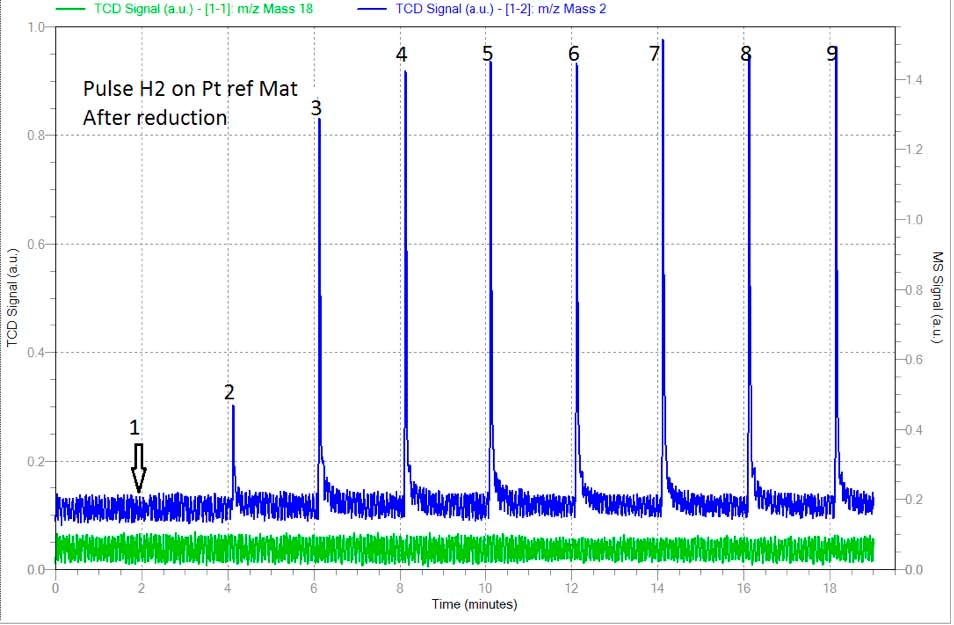Select peak label number 4
This screenshot has width=954, height=625.
click(401, 54)
